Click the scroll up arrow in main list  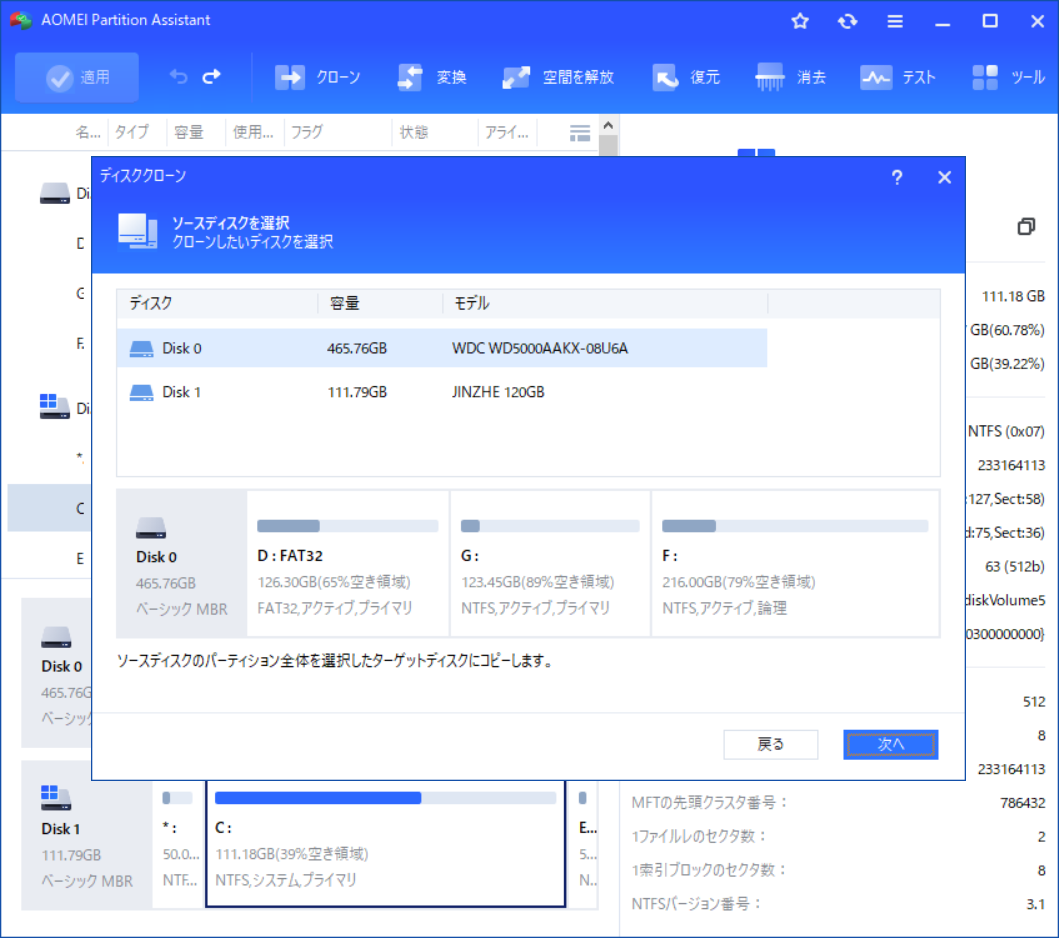click(608, 126)
